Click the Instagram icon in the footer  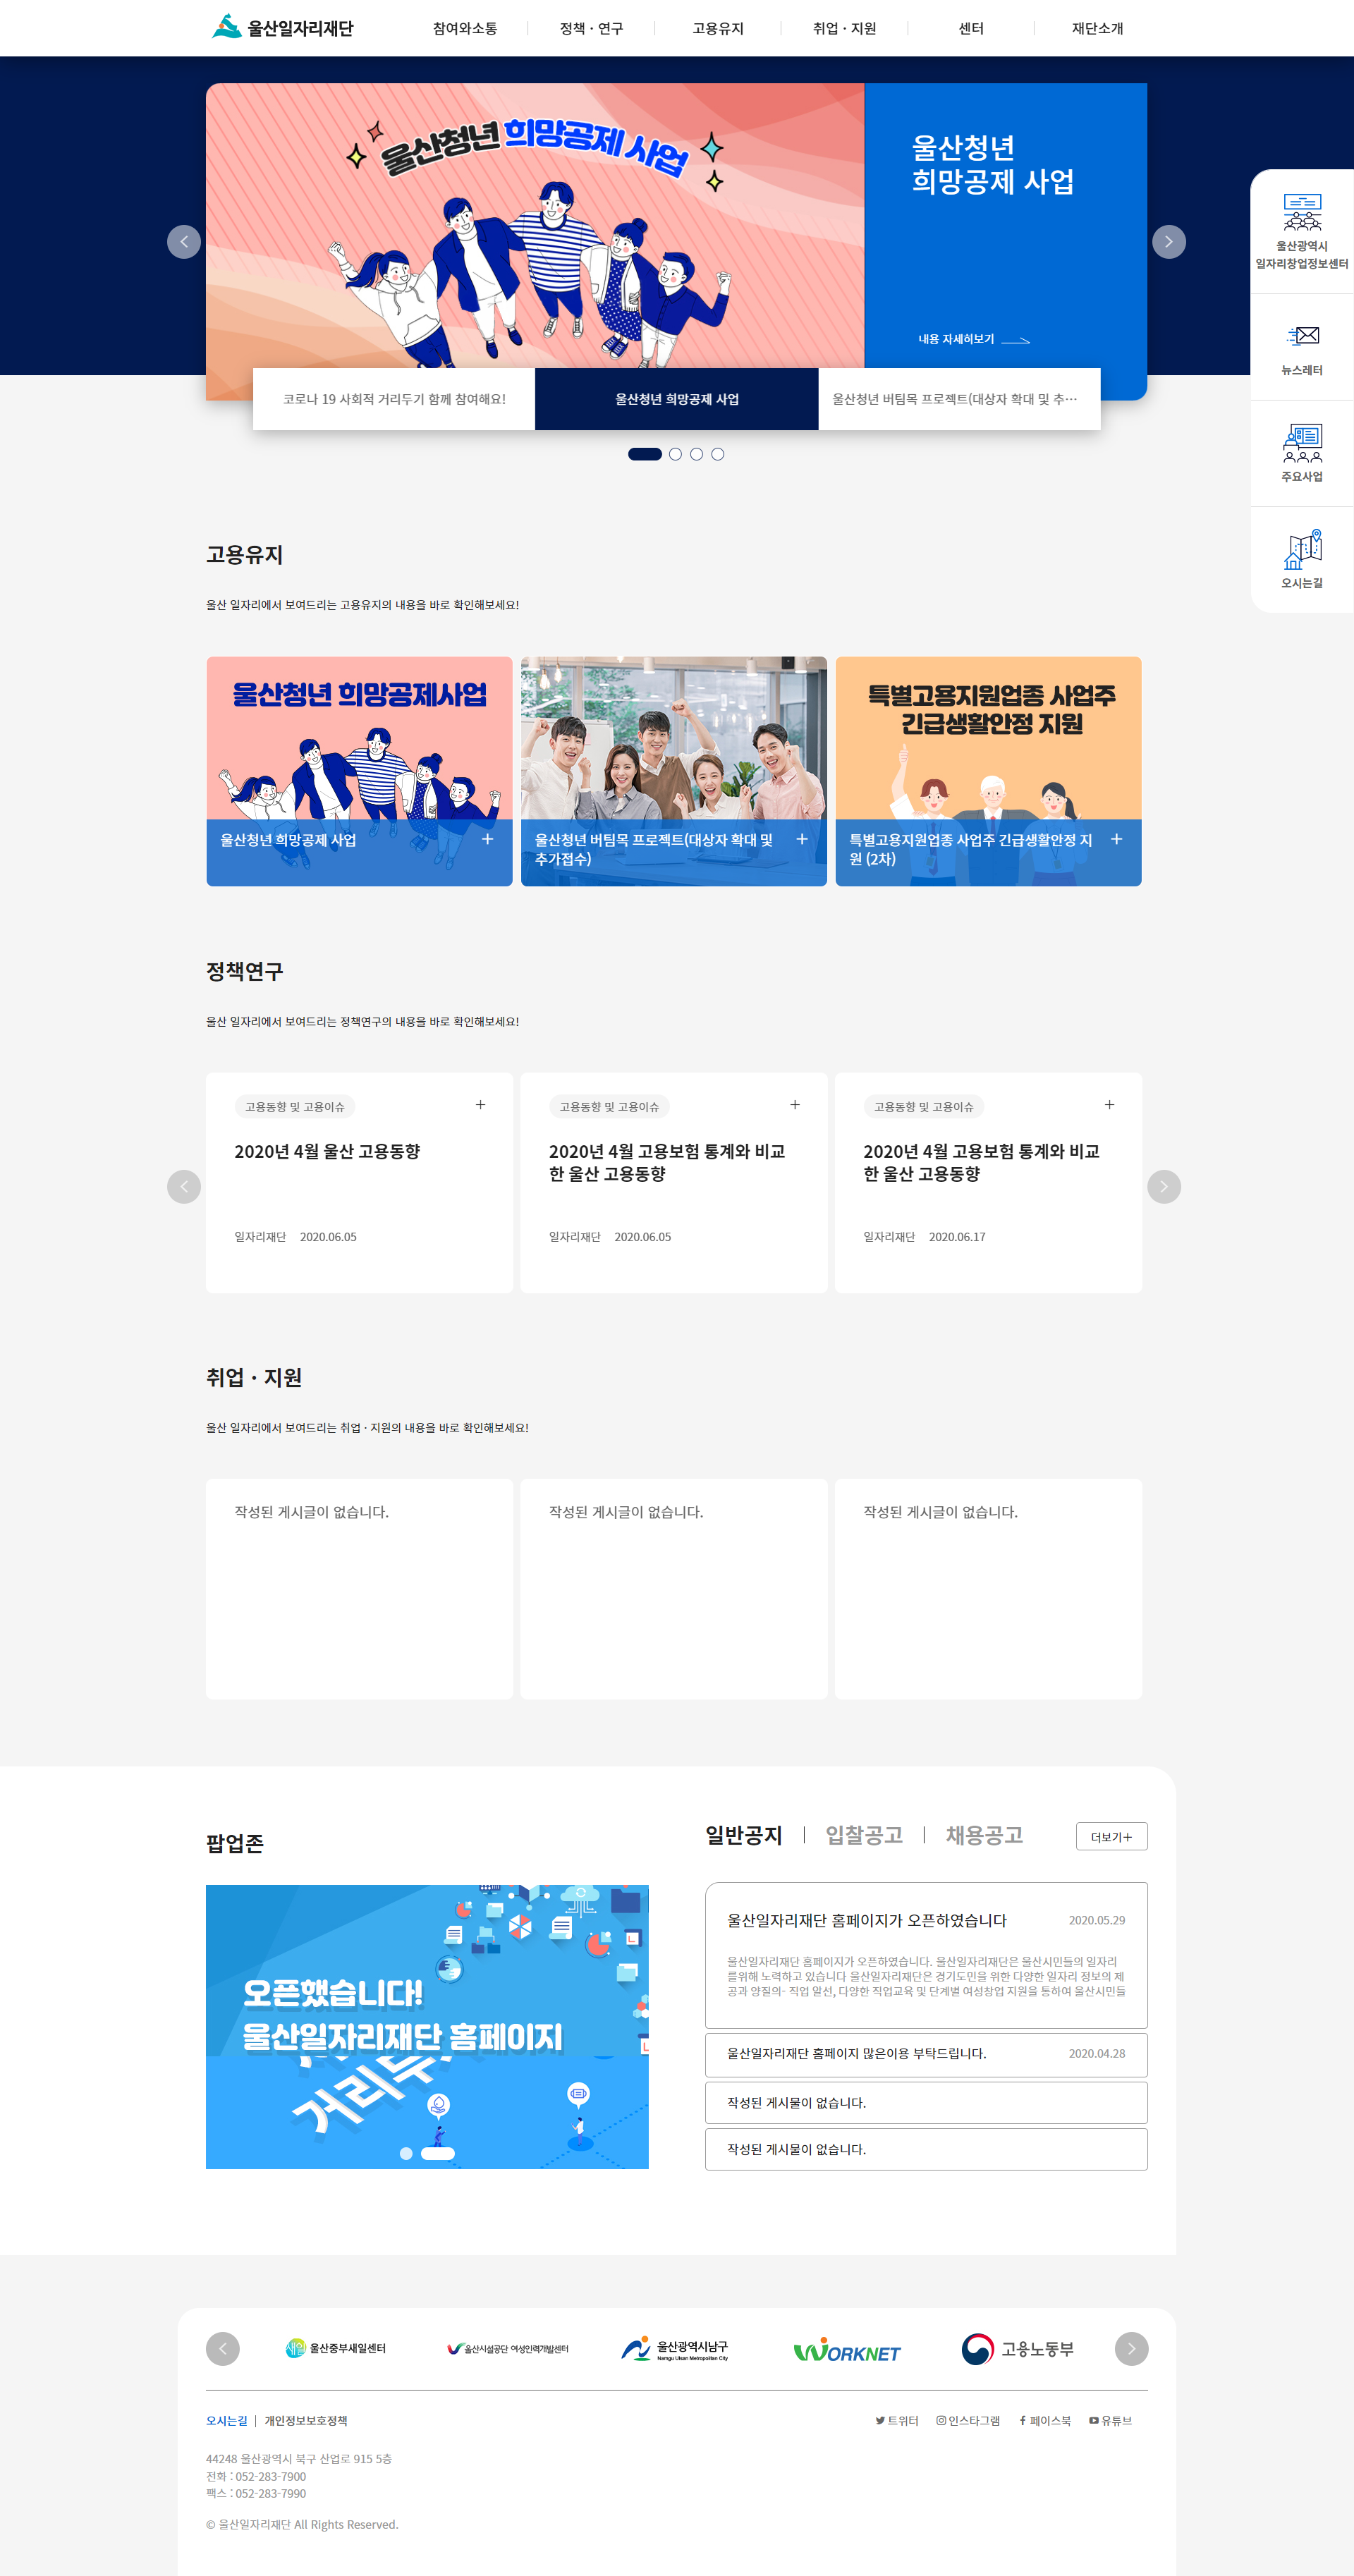941,2421
